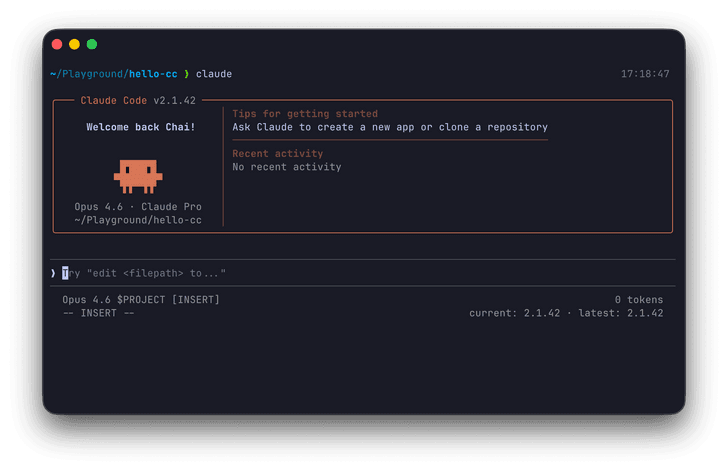Screen dimensions: 728x471
Task: Click the "Opus 4.6 · Claude Pro" model label
Action: pyautogui.click(x=138, y=207)
